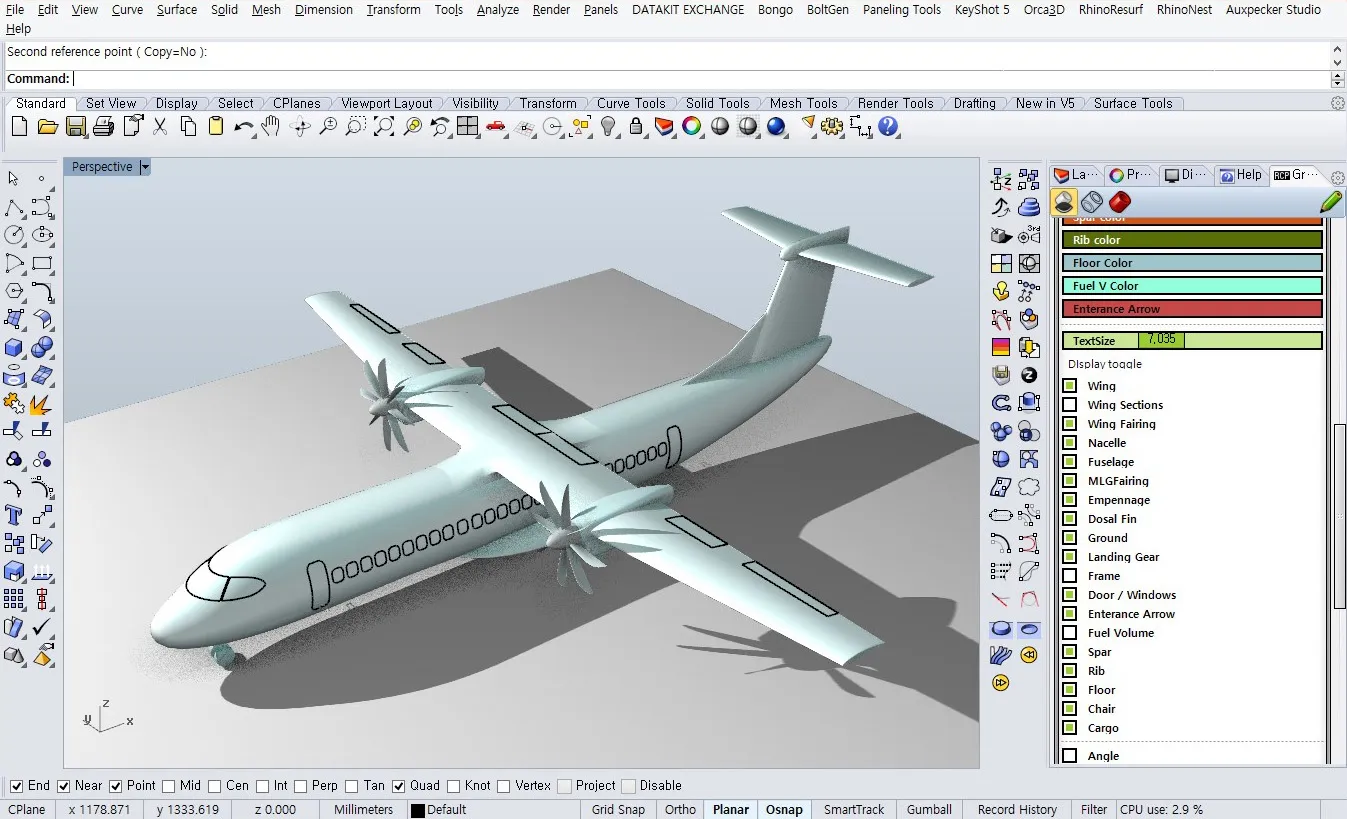Enable the Wing Sections display checkbox
Screen dimensions: 1347x819
point(1070,405)
